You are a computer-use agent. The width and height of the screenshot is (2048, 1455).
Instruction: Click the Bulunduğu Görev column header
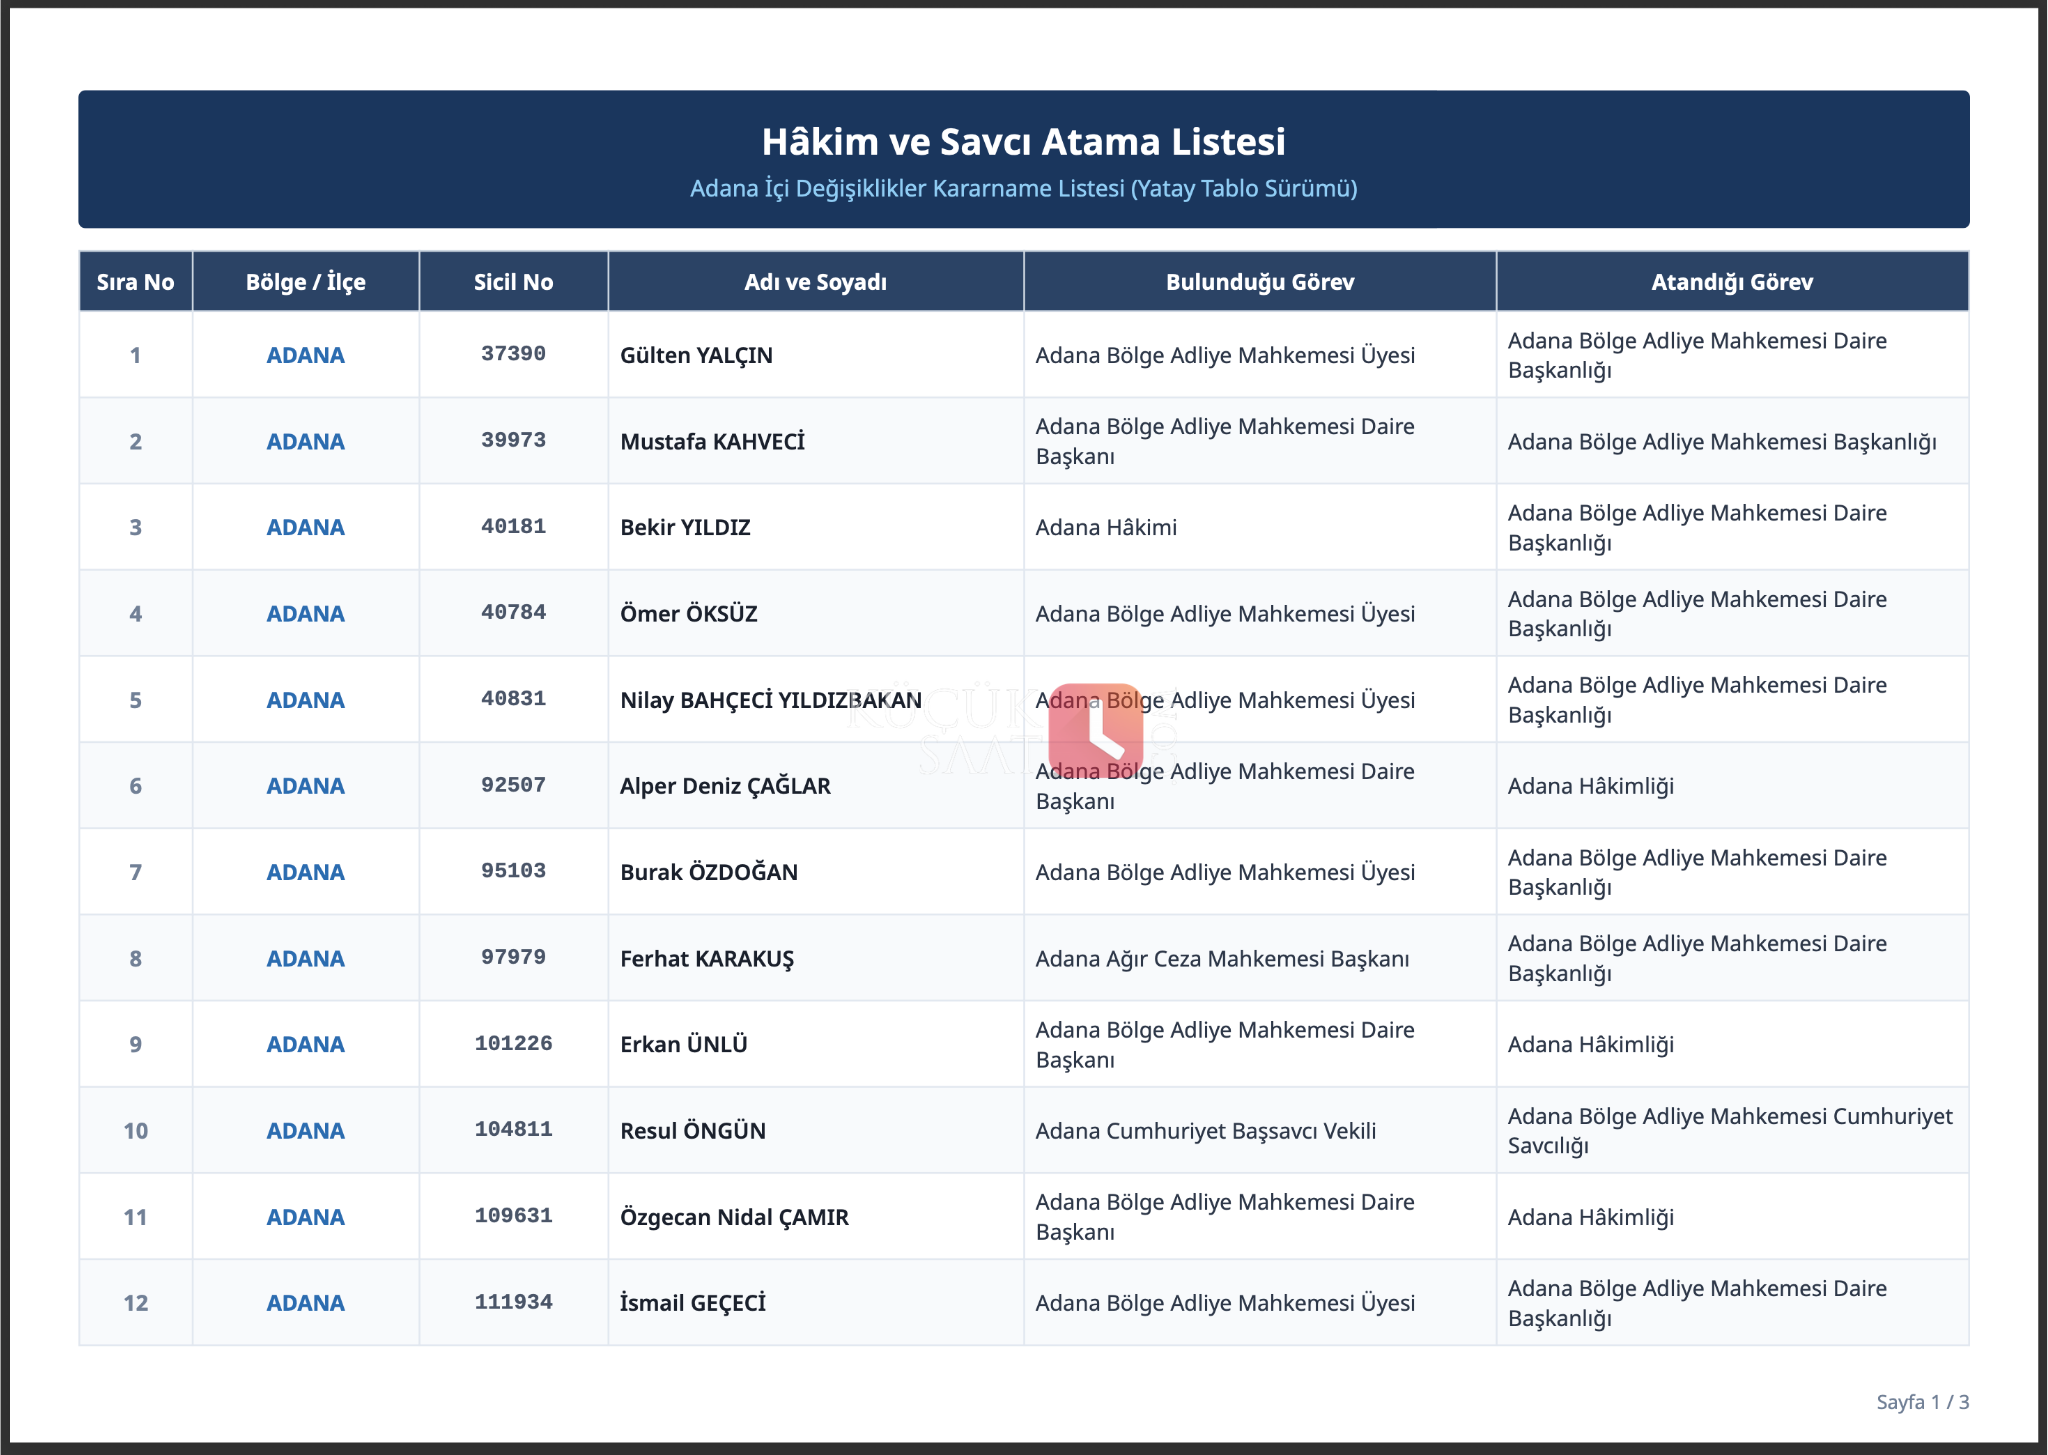[x=1260, y=282]
